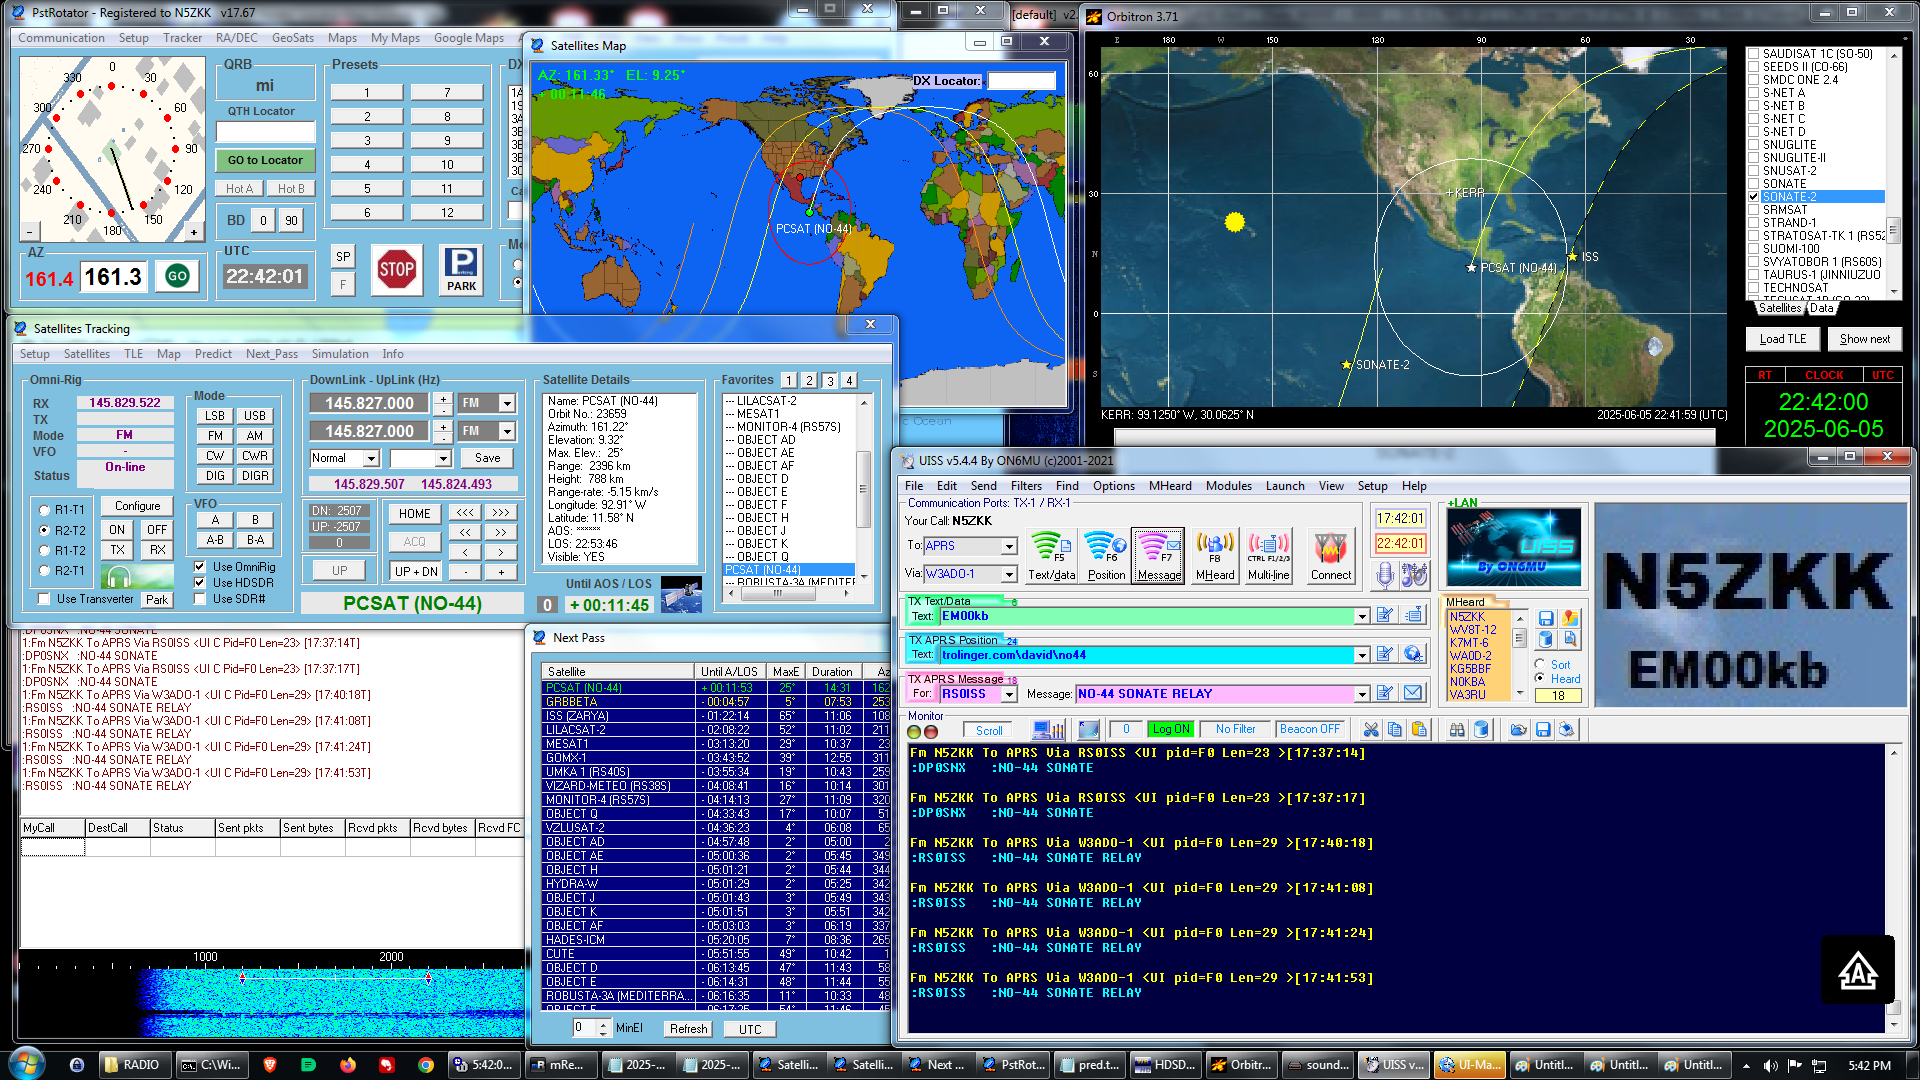Click the floppy save icon in MHeard panel
This screenshot has width=1920, height=1080.
(1546, 618)
